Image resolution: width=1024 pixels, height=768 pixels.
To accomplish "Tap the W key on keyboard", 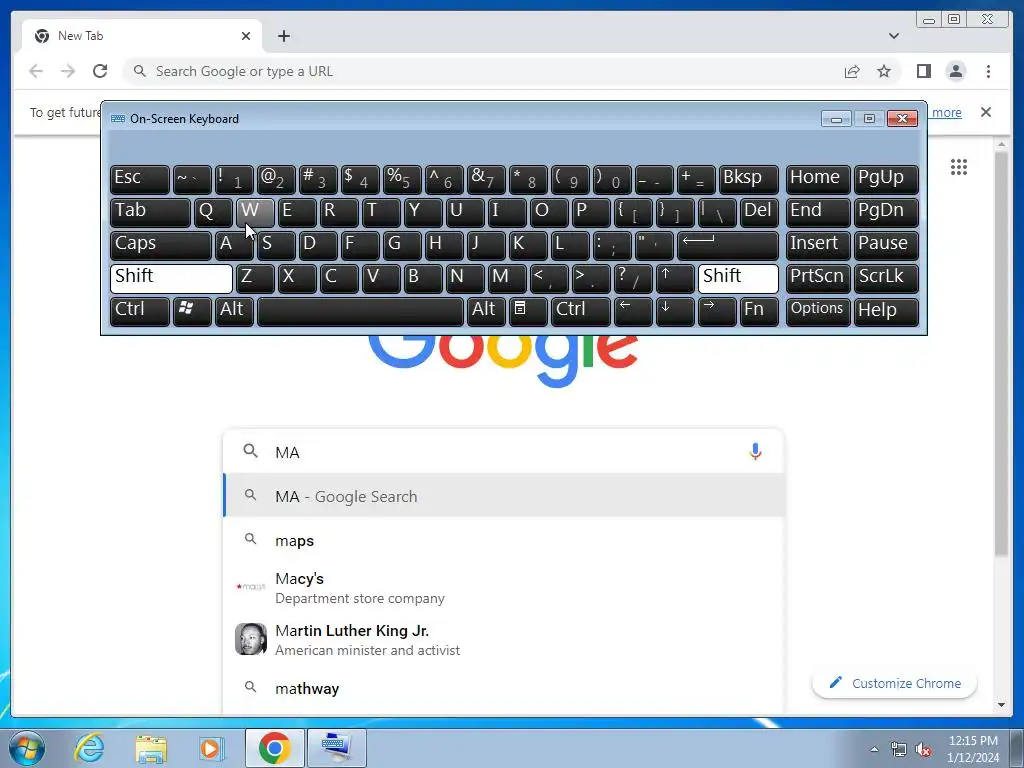I will click(255, 212).
